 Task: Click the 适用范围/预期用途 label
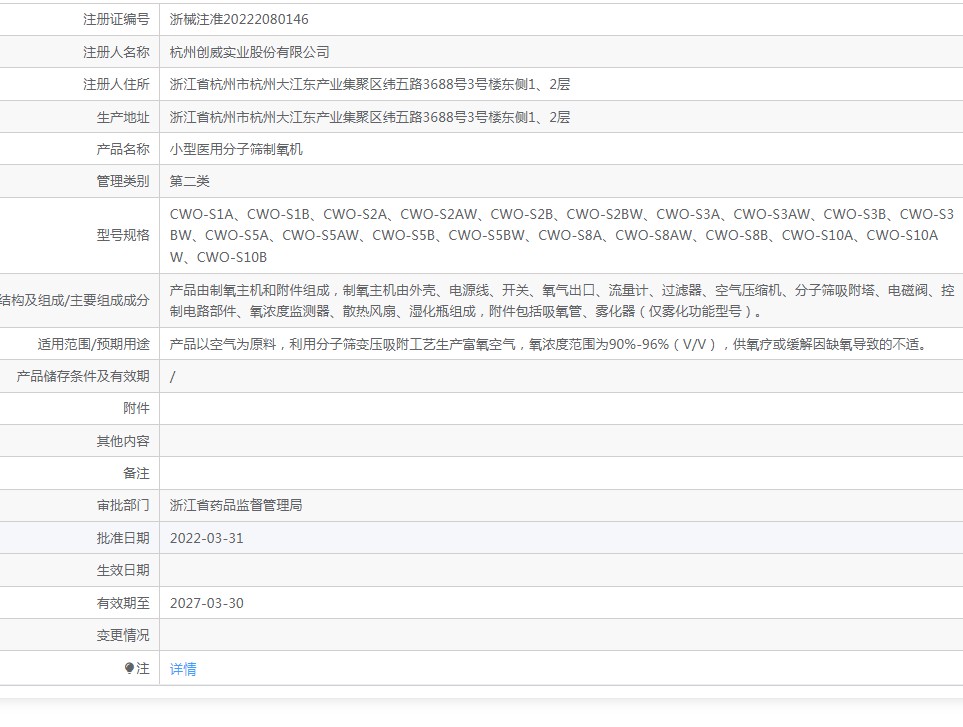93,344
